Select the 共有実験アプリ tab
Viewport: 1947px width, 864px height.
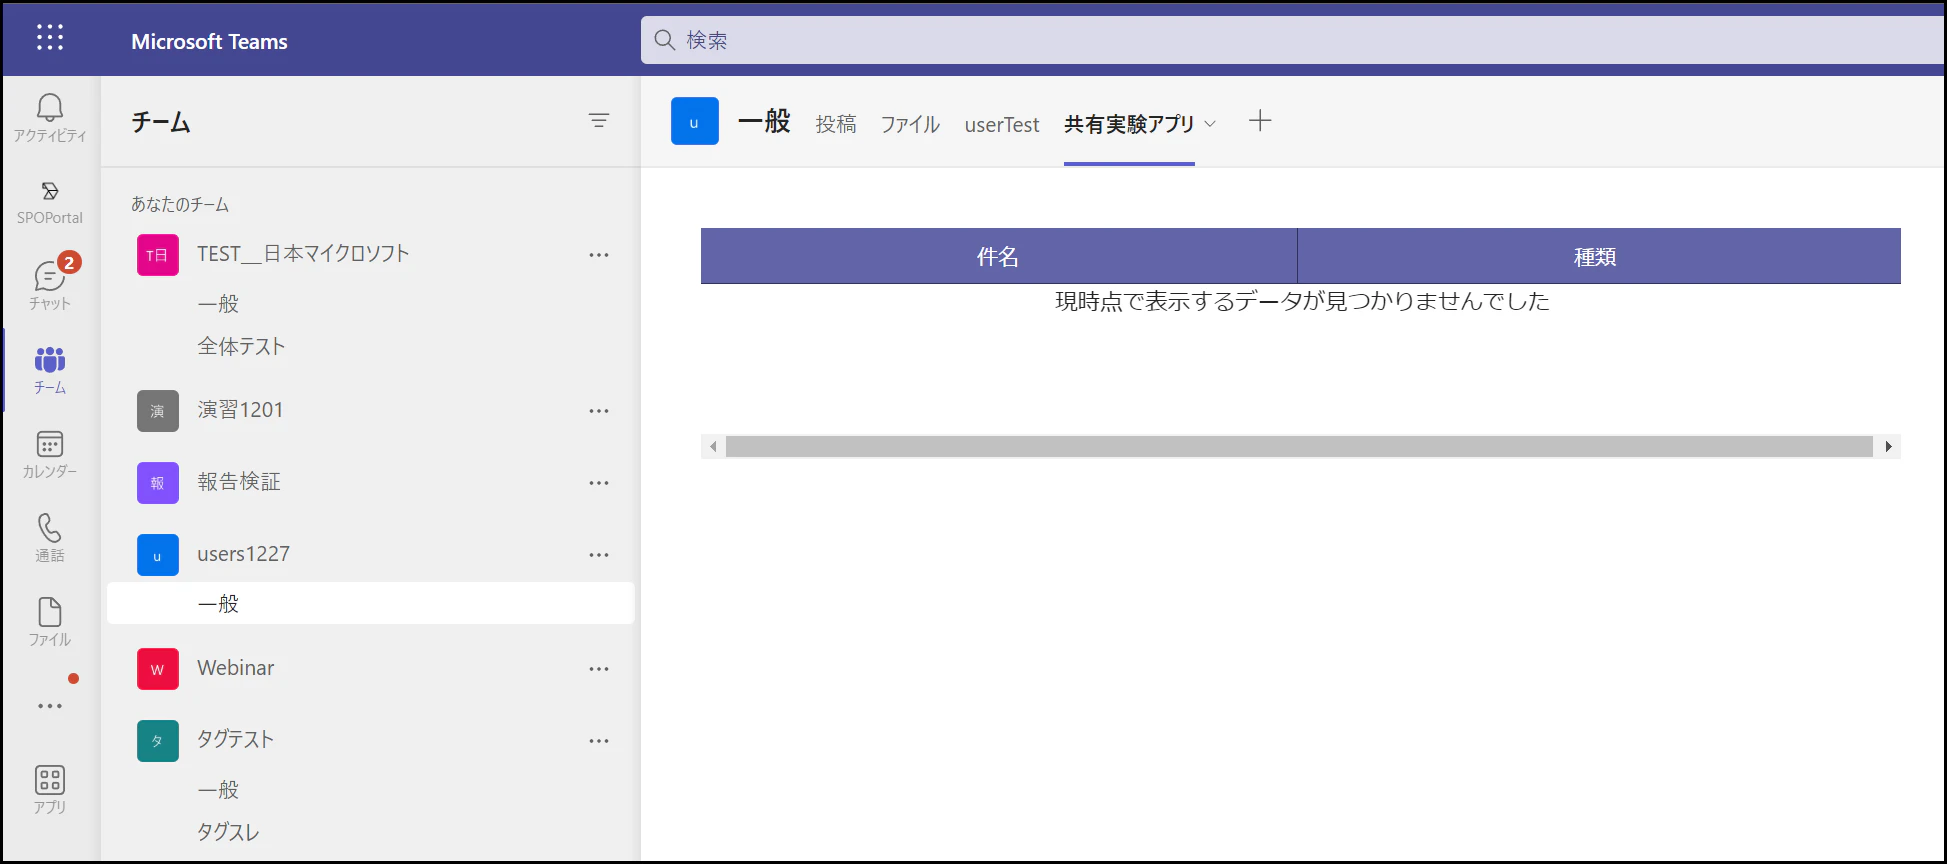coord(1129,124)
